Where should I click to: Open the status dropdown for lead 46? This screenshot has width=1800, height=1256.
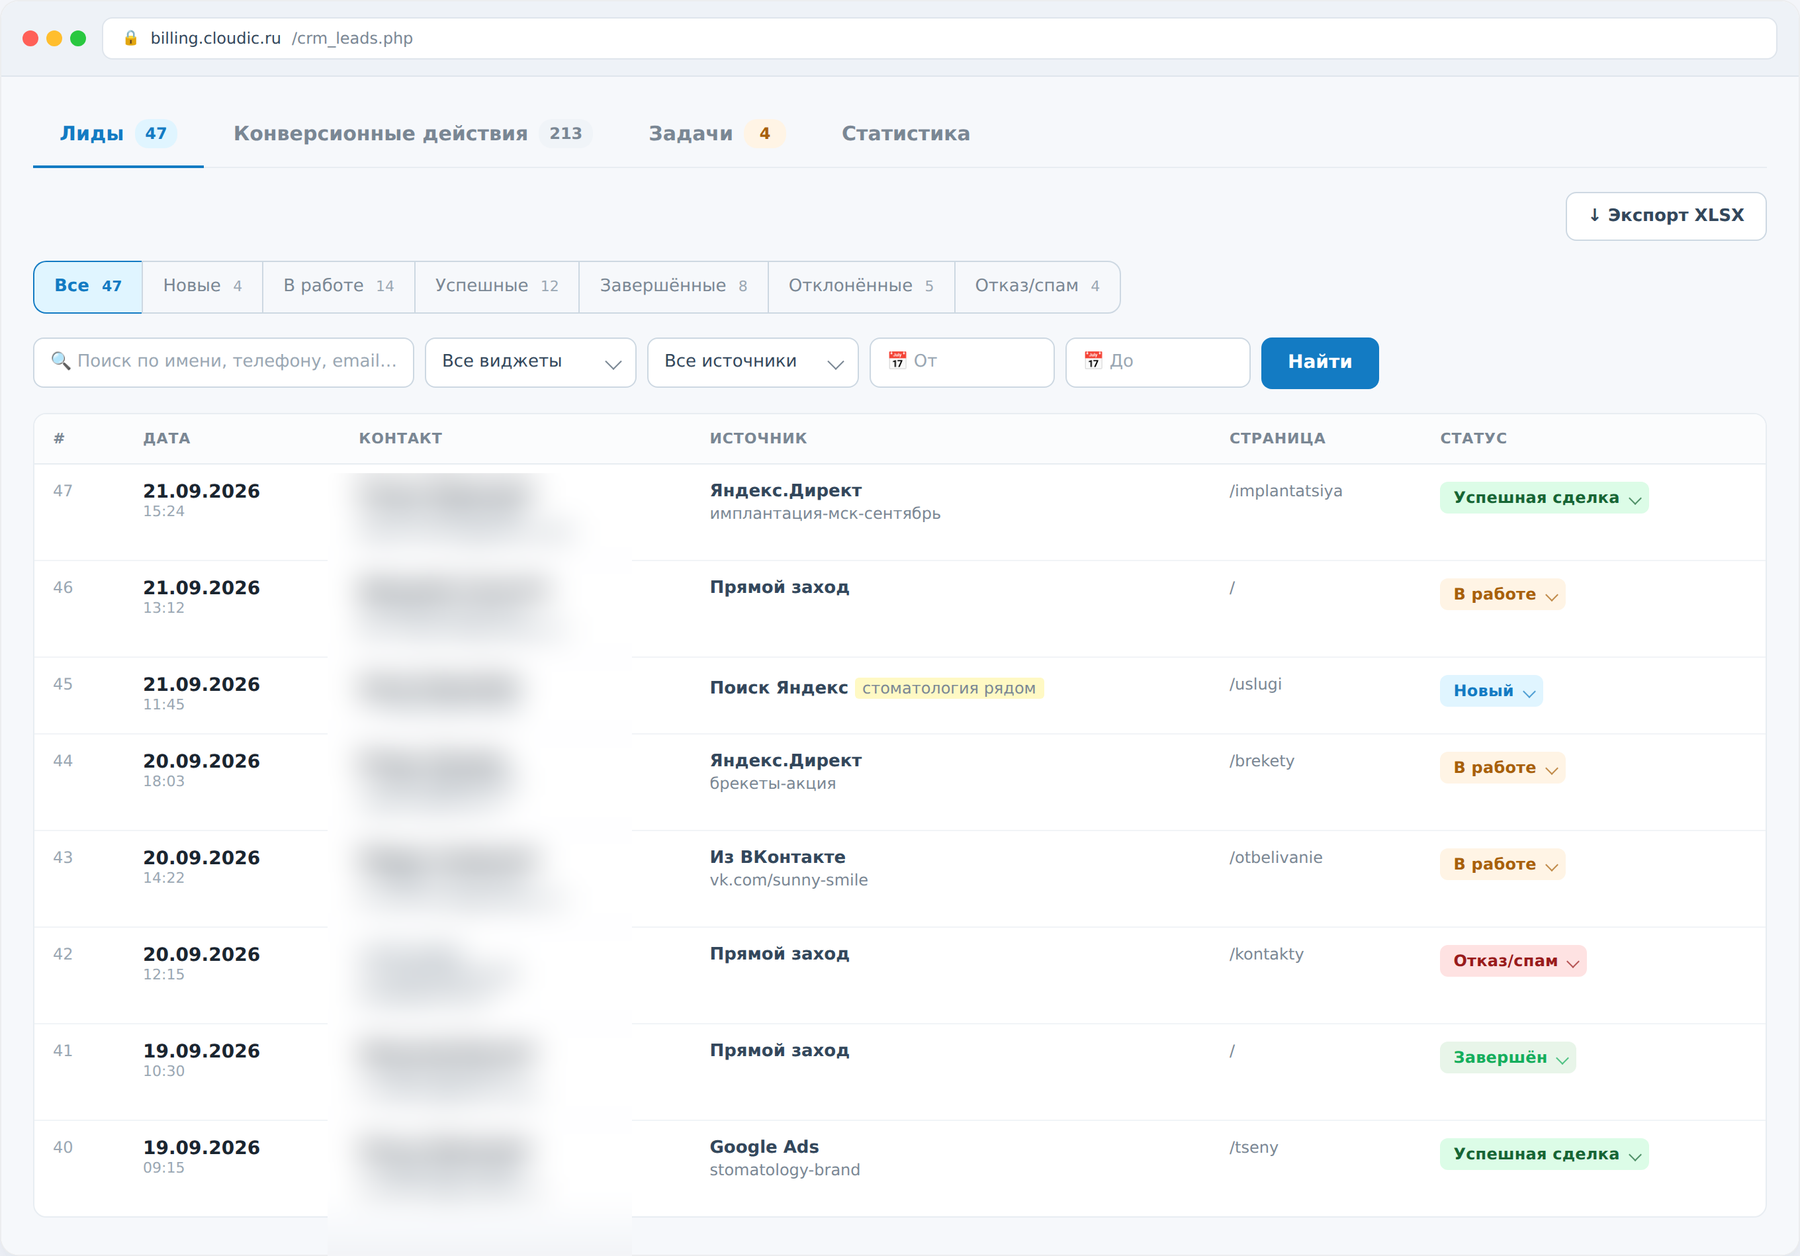(1502, 594)
